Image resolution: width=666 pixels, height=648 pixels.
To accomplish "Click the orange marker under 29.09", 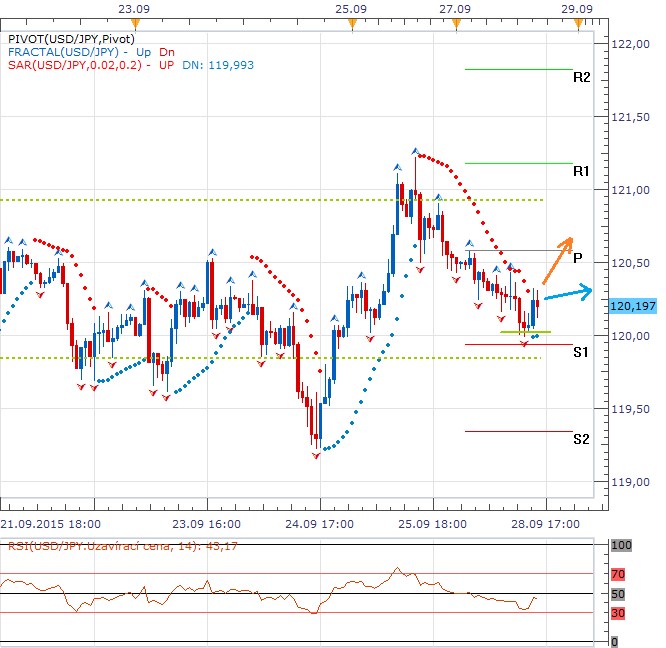I will tap(578, 24).
